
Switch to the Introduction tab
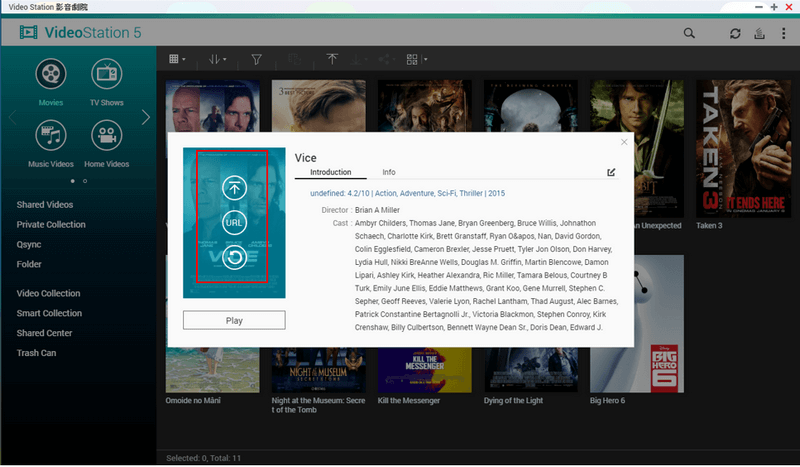pyautogui.click(x=331, y=172)
